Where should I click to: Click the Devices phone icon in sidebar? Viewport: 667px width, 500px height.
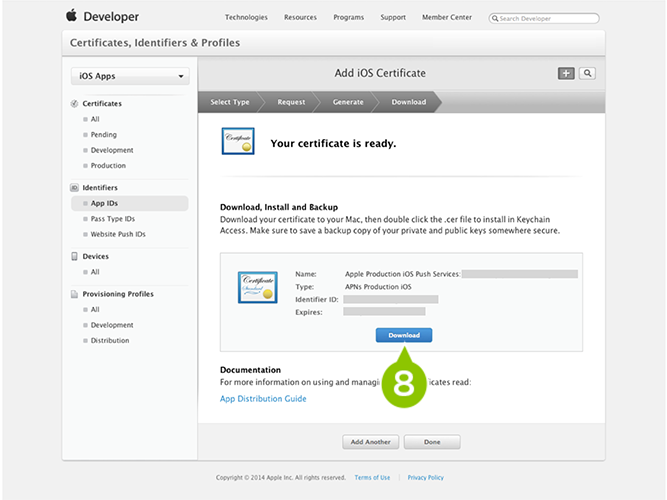tap(74, 256)
